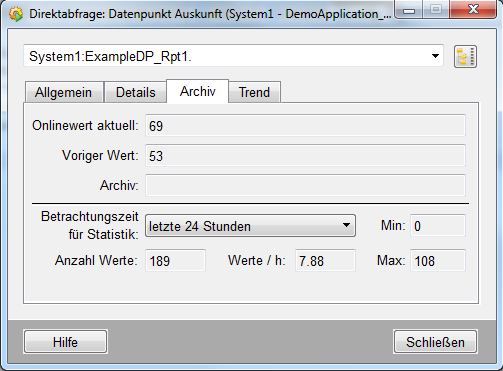Screen dimensions: 503x371
Task: Click the 'Werte / h:' label
Action: click(257, 260)
